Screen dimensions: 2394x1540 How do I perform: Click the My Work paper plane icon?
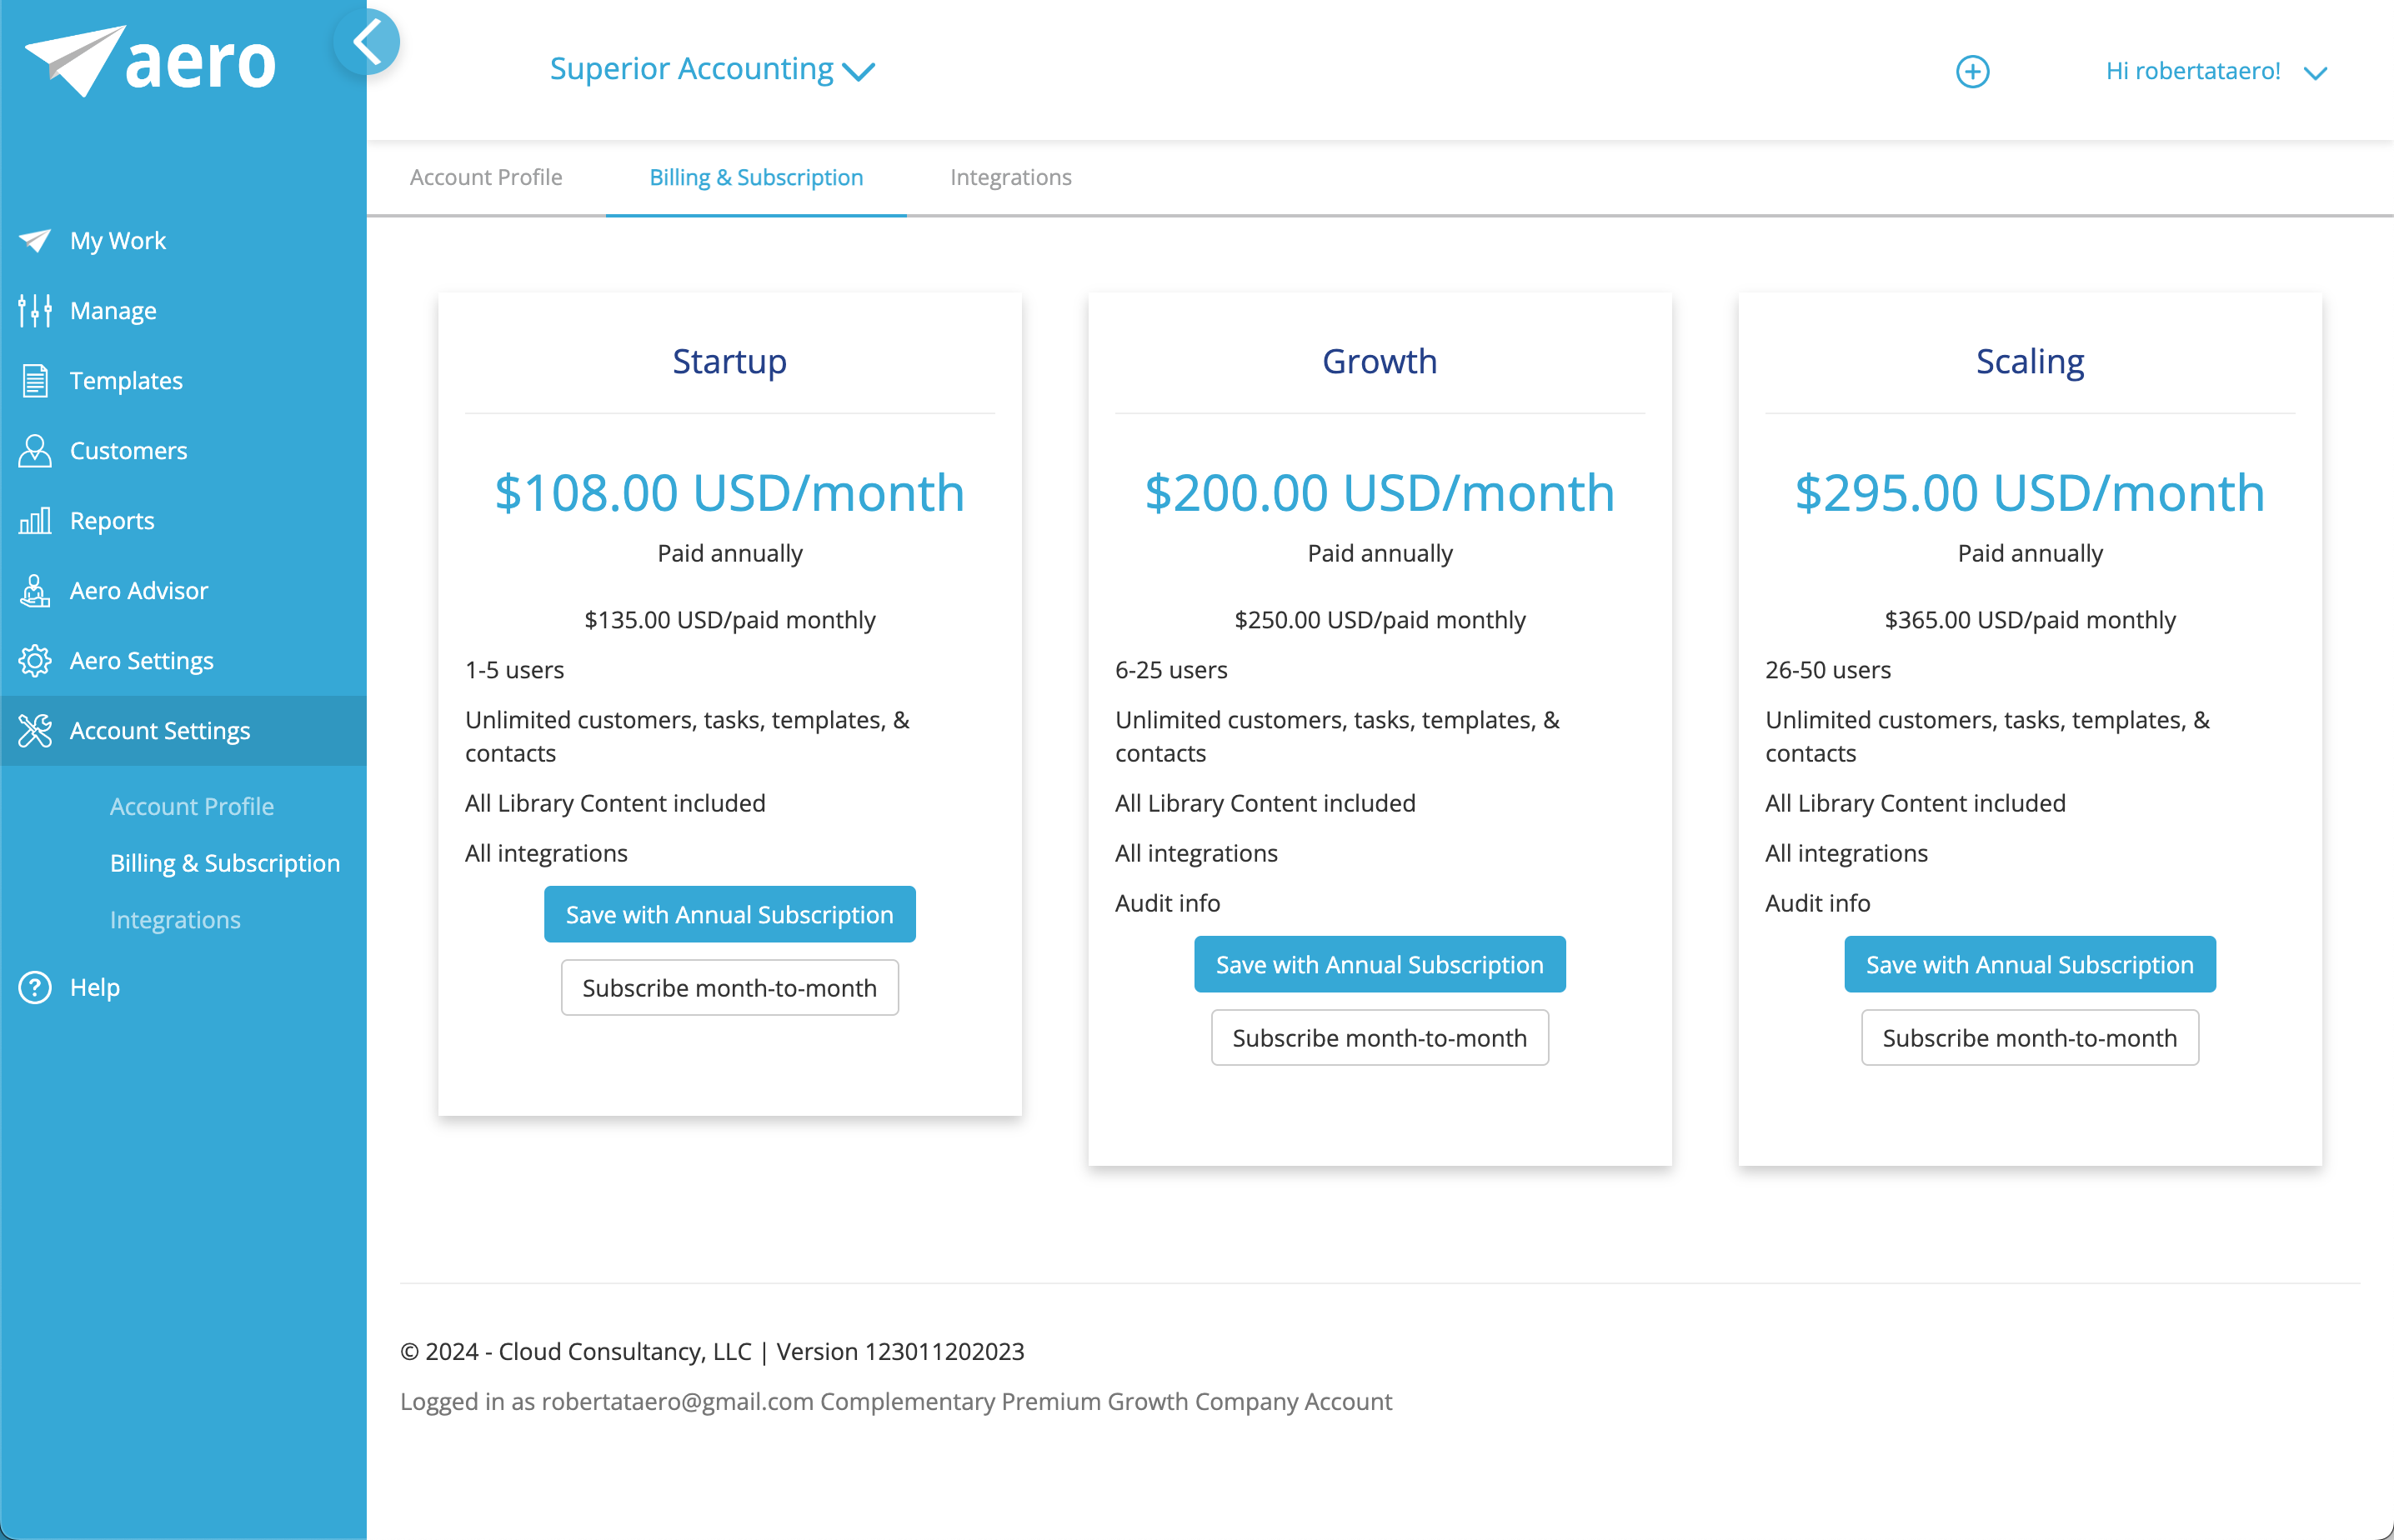pos(34,241)
